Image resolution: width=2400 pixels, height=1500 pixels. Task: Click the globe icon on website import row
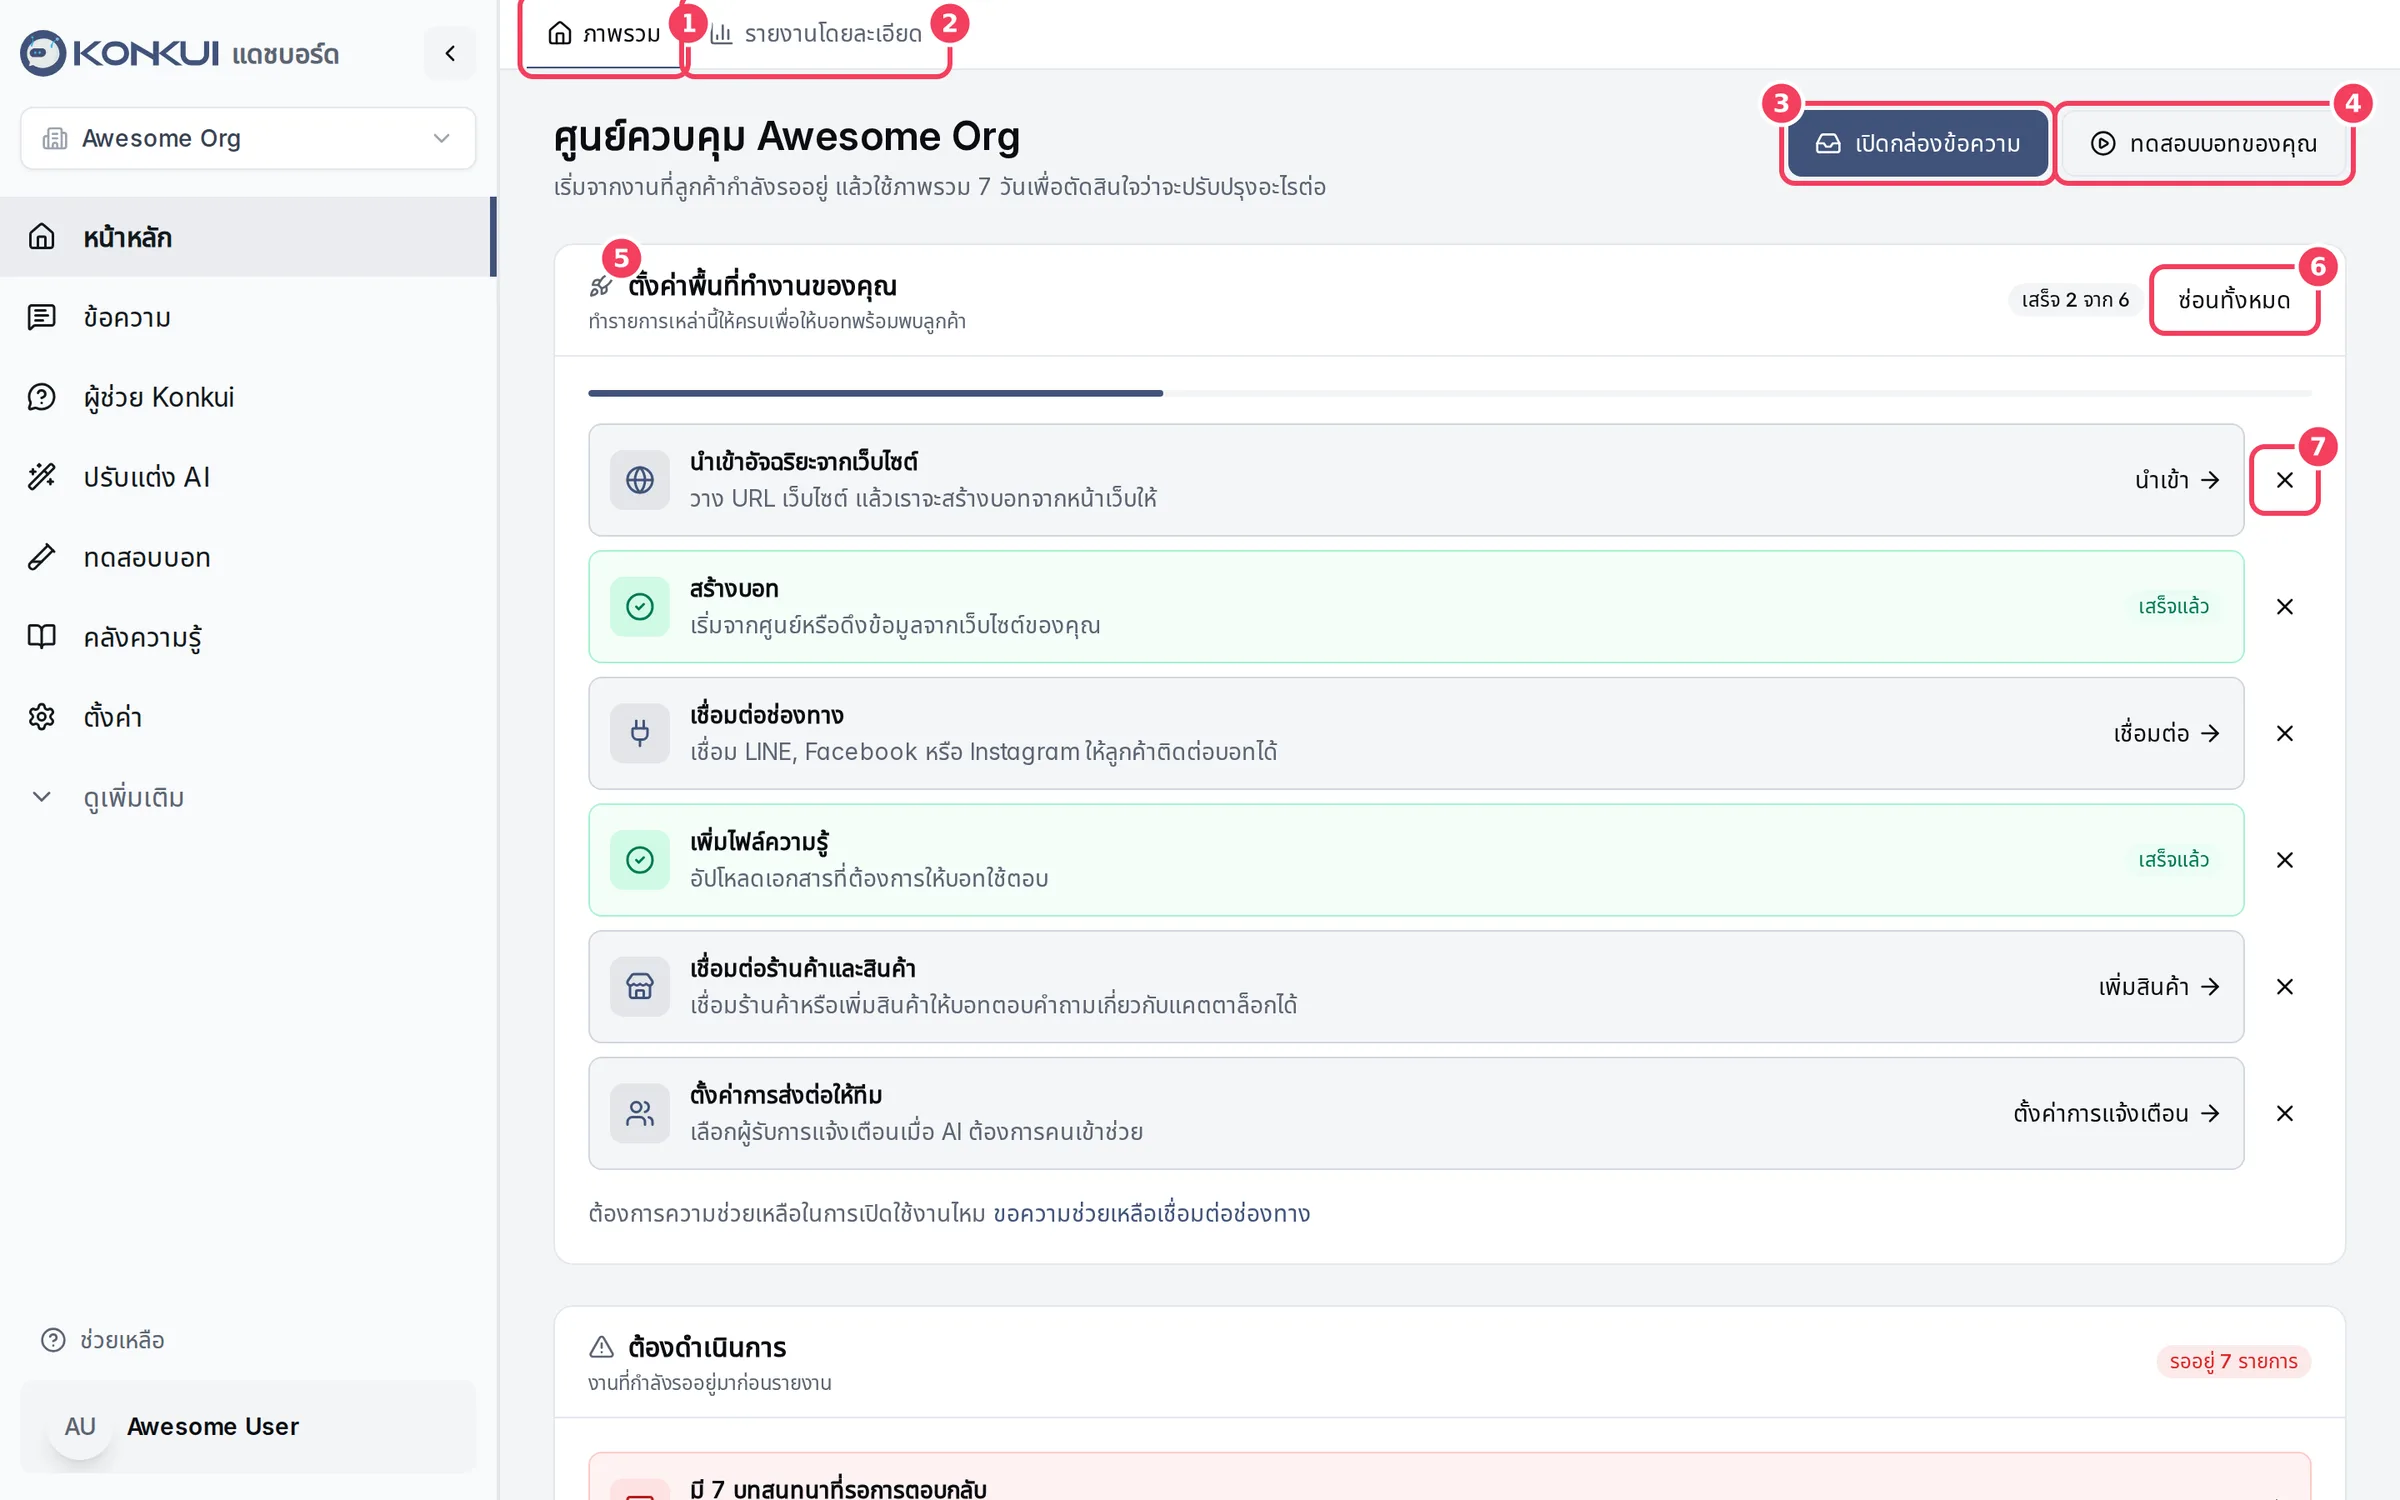pos(640,480)
